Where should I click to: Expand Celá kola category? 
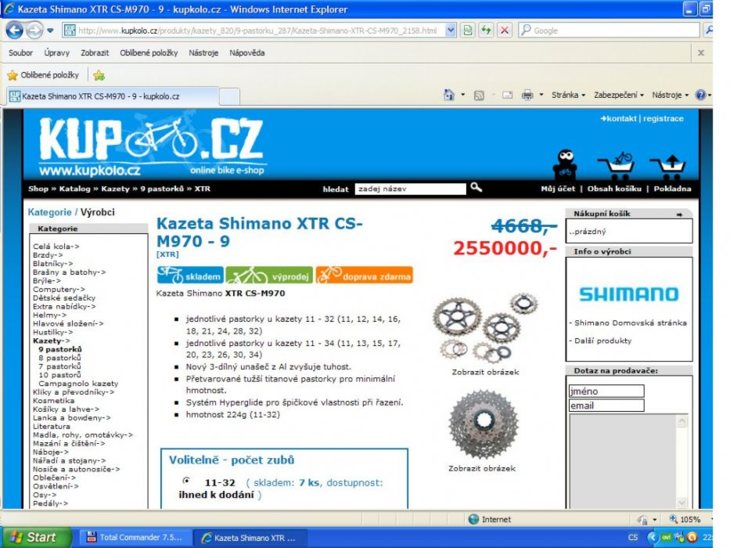point(56,246)
